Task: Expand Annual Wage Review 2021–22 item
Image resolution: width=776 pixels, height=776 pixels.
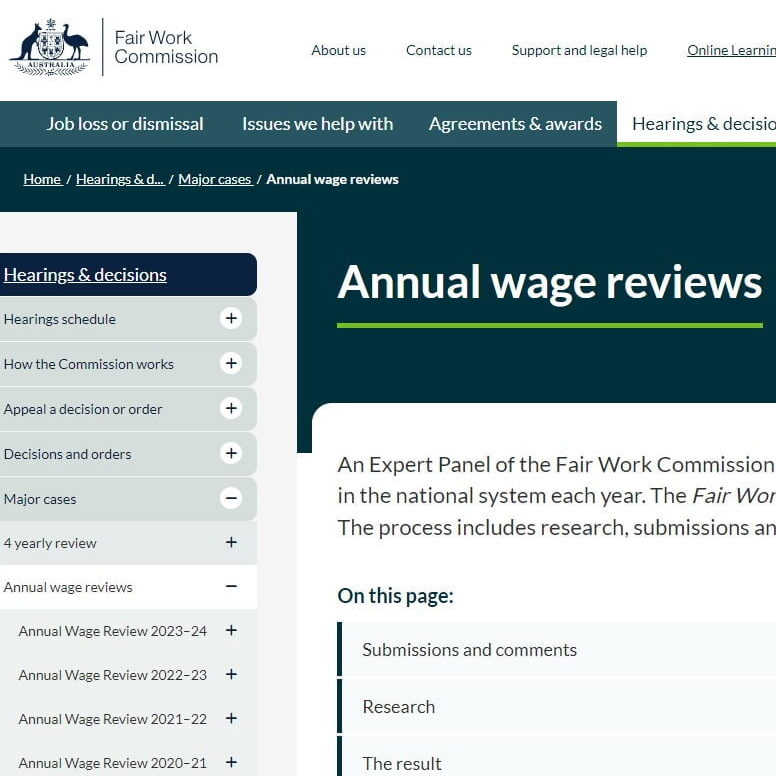Action: tap(231, 719)
